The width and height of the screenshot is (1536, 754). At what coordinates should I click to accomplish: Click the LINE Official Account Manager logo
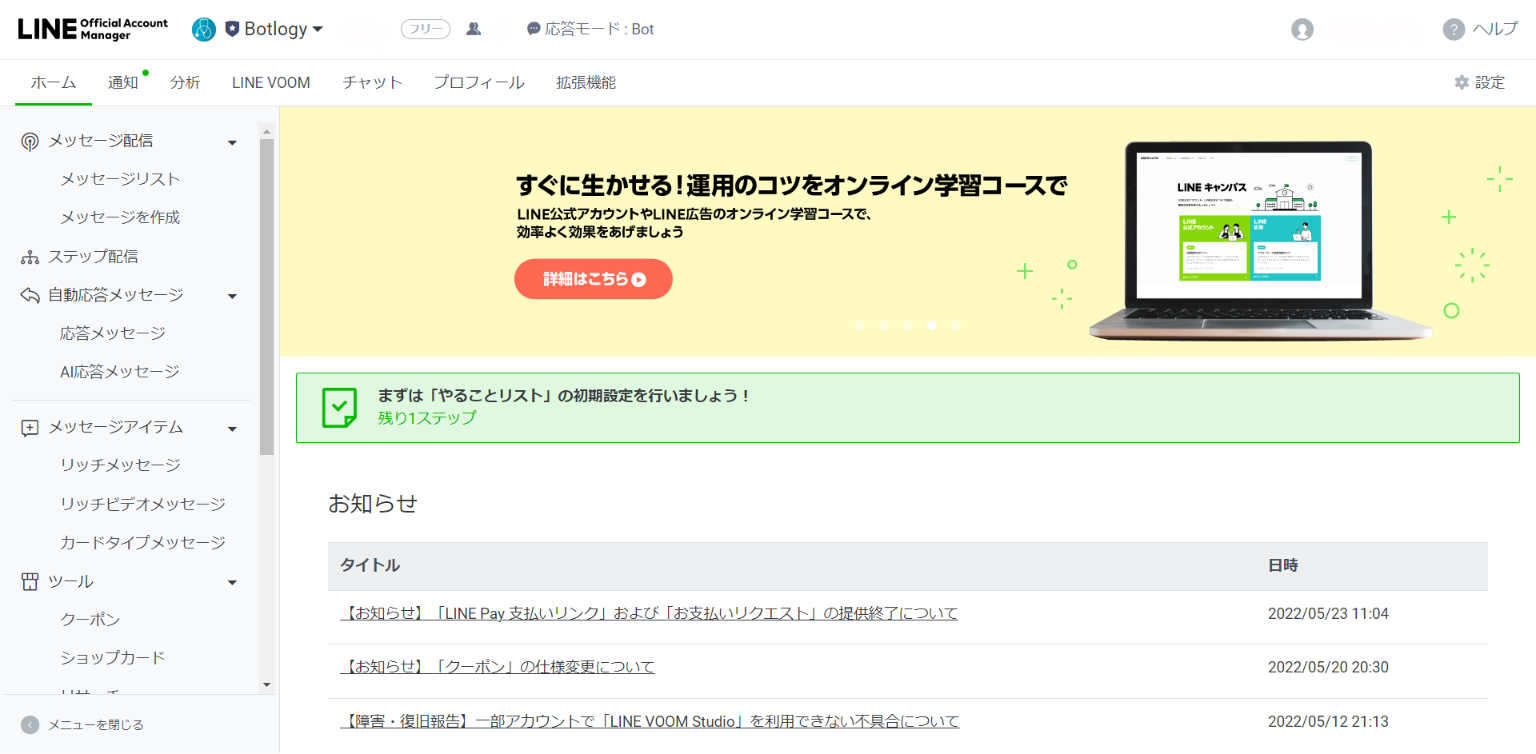(93, 29)
